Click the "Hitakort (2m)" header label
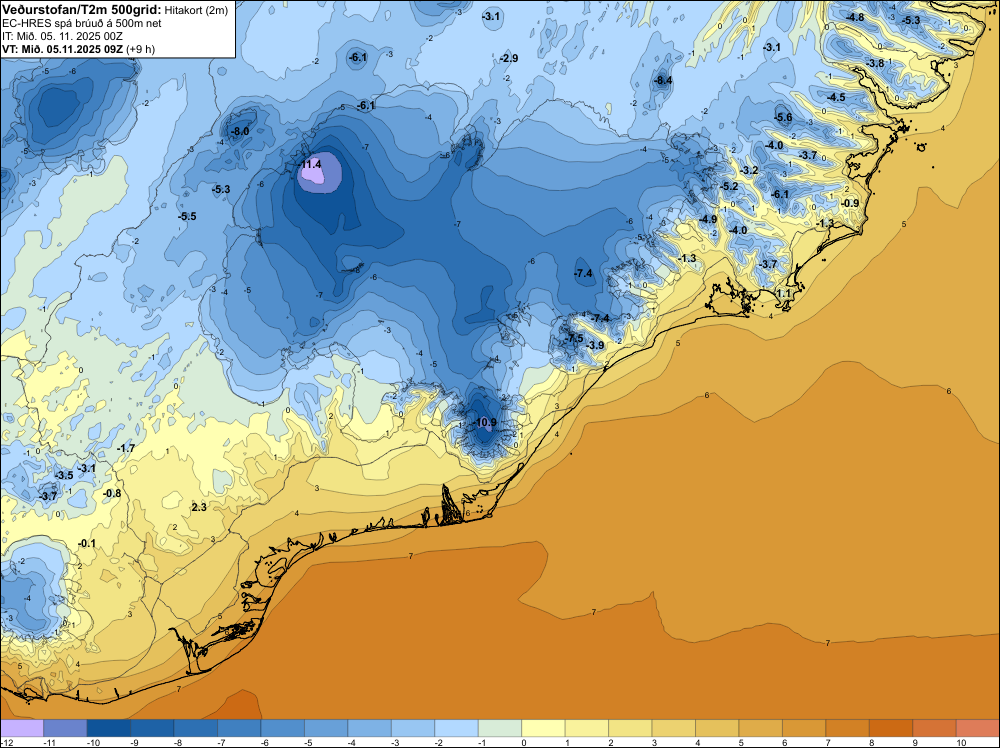The width and height of the screenshot is (1000, 748). [x=196, y=10]
